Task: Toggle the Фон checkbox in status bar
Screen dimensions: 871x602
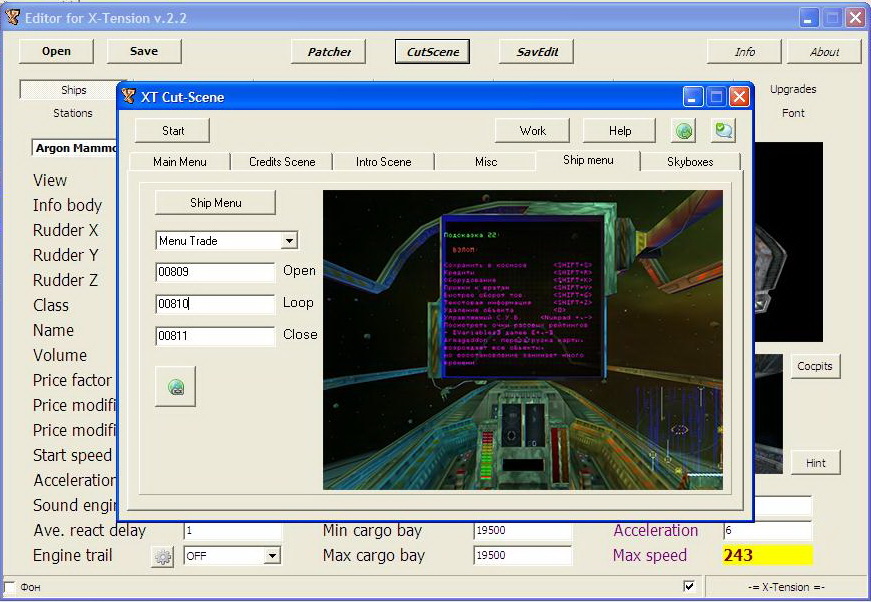Action: tap(10, 586)
